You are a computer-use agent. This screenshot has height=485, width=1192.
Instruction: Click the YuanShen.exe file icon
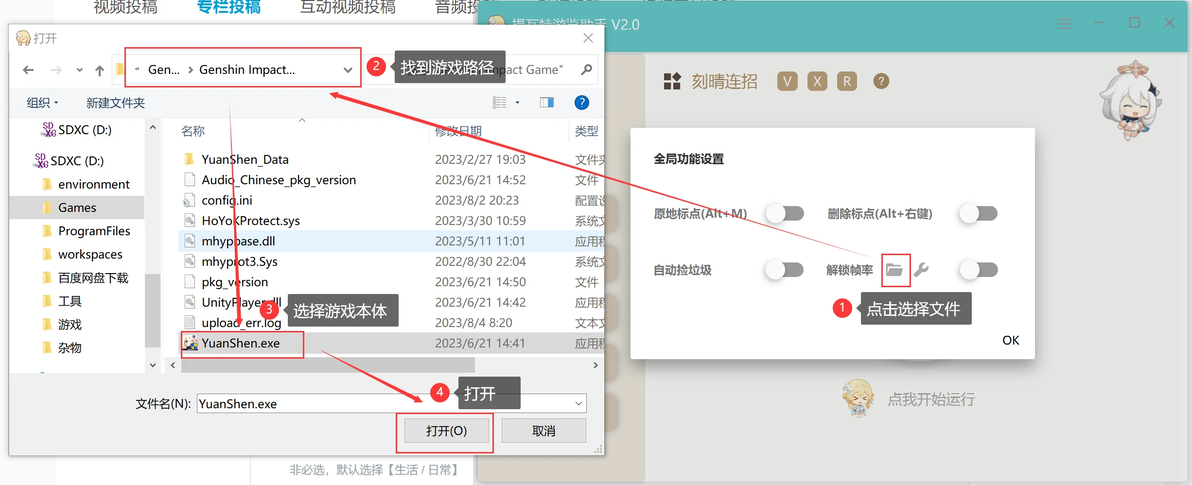[190, 343]
